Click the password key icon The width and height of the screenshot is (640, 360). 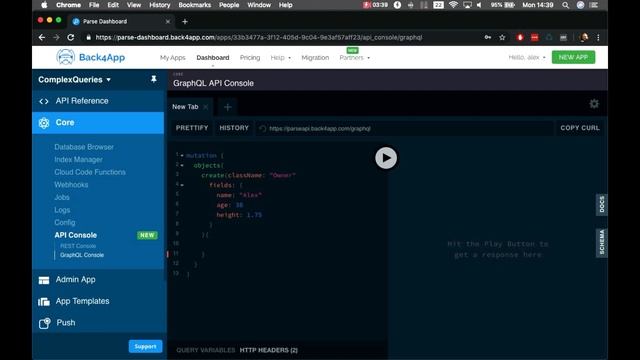click(488, 37)
